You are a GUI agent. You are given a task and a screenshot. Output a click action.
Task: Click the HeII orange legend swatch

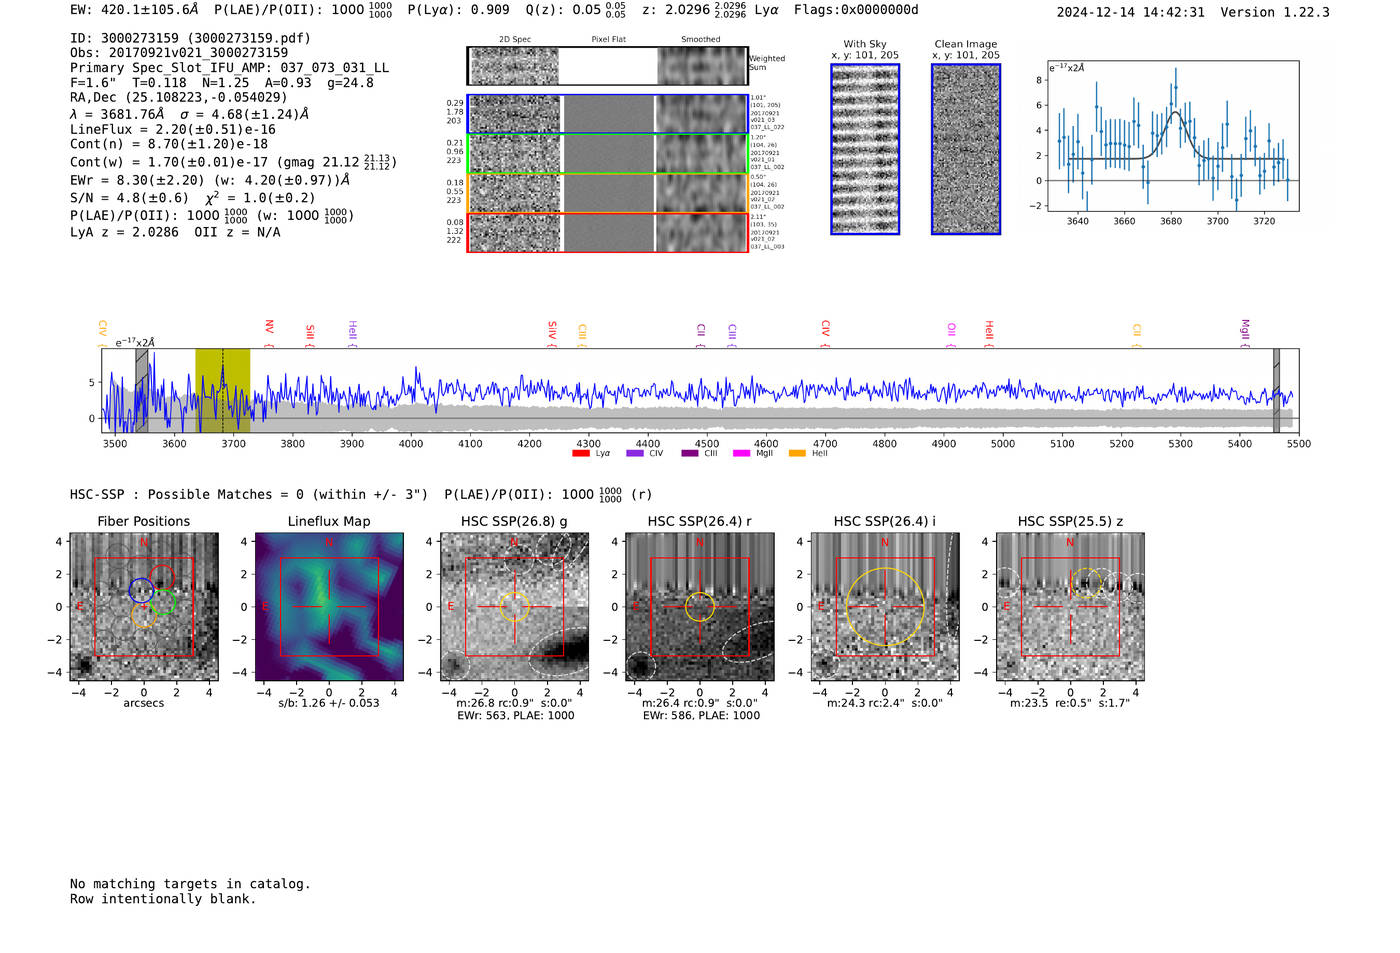(x=797, y=454)
